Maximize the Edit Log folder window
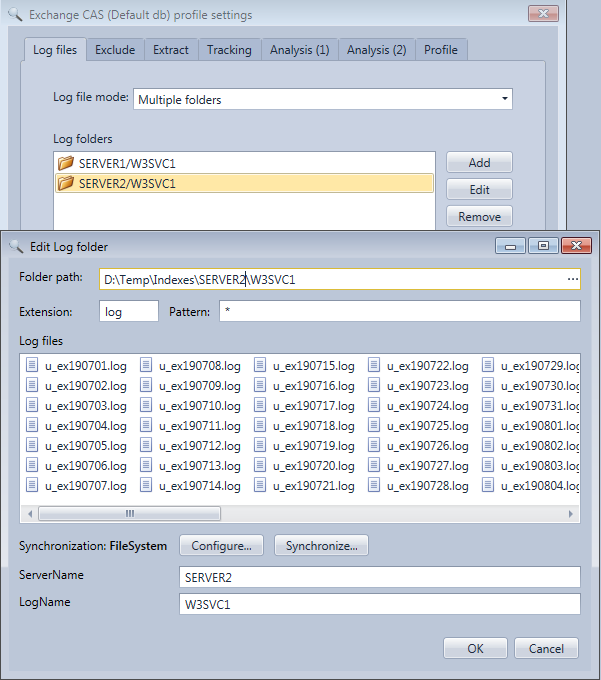Screen dimensions: 601x680 (x=543, y=246)
